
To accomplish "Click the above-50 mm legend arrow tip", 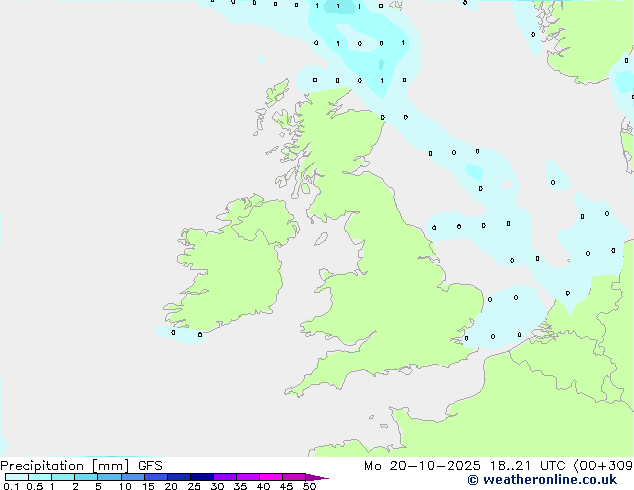I will 317,477.
